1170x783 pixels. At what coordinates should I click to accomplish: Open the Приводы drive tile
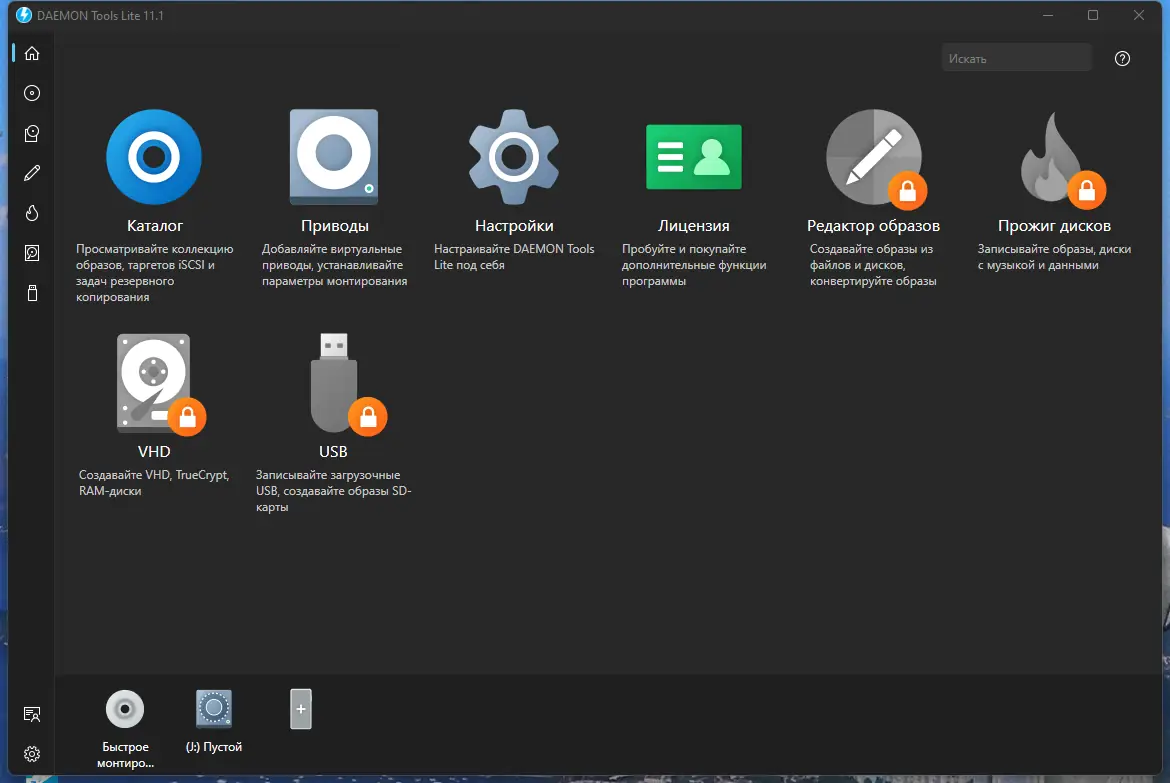pyautogui.click(x=334, y=157)
